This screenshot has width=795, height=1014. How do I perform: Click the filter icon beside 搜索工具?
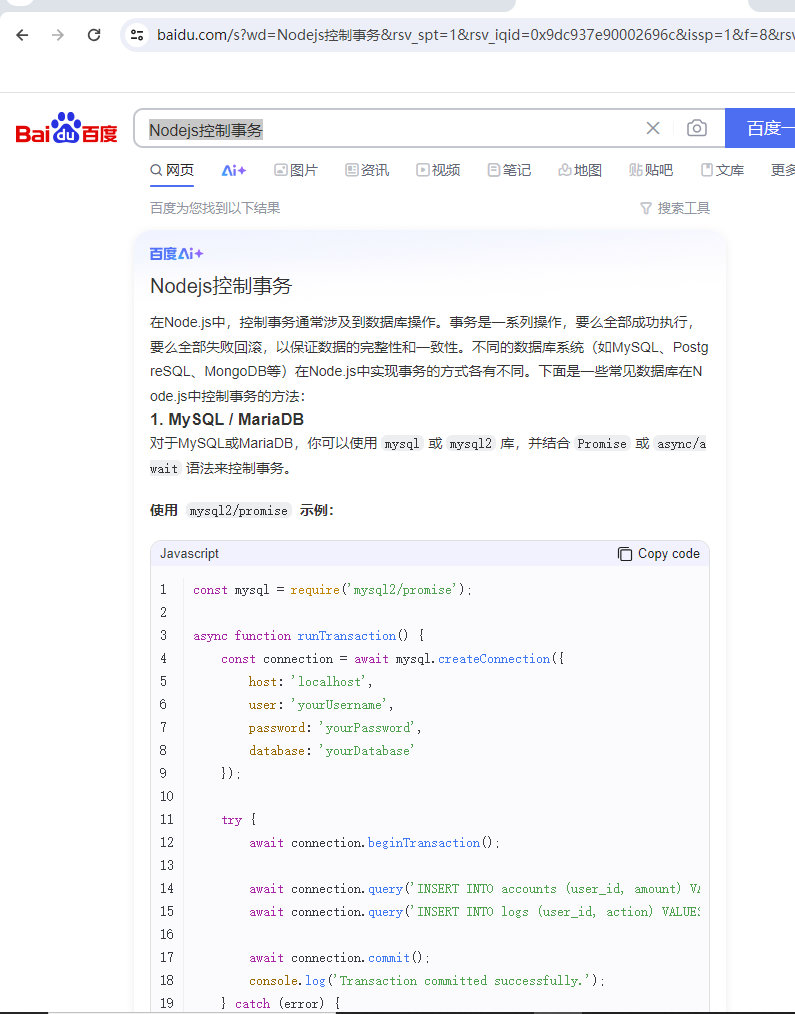click(x=646, y=208)
